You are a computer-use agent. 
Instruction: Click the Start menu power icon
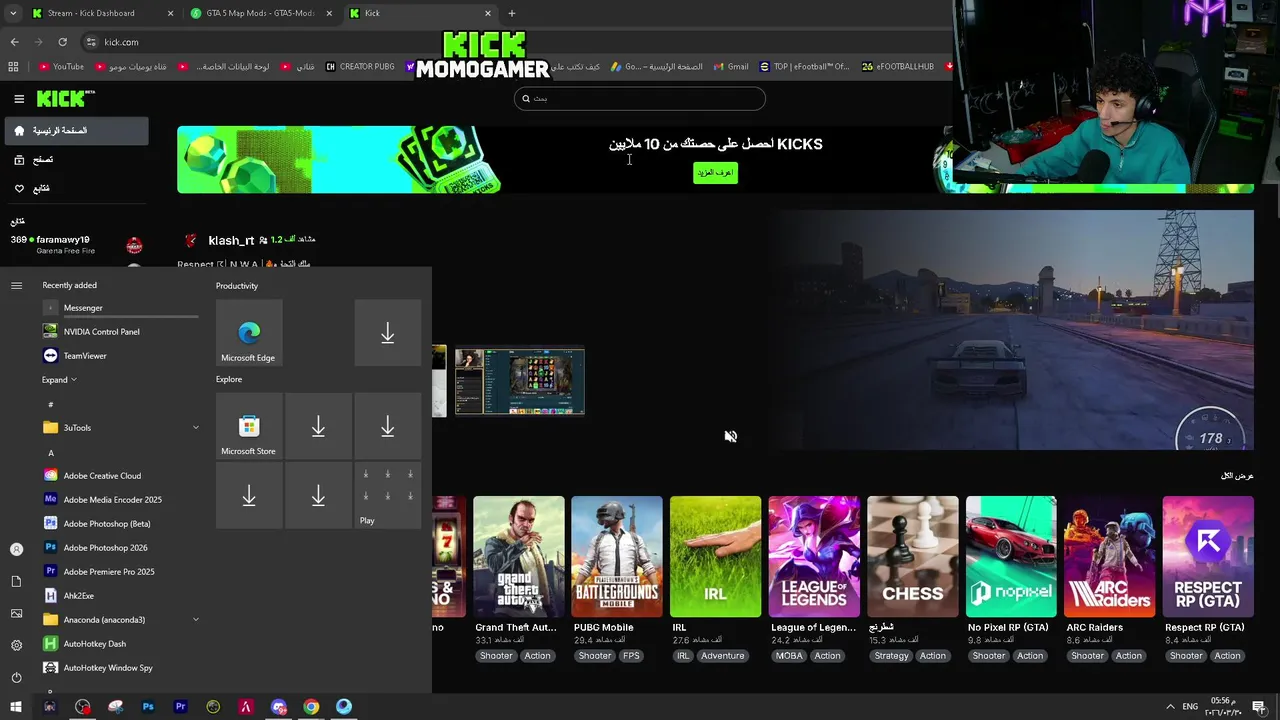click(16, 677)
